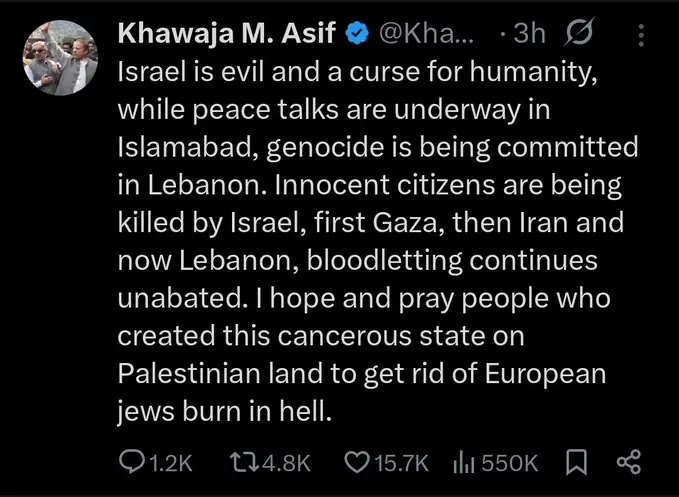Click the 550K views count

(511, 462)
